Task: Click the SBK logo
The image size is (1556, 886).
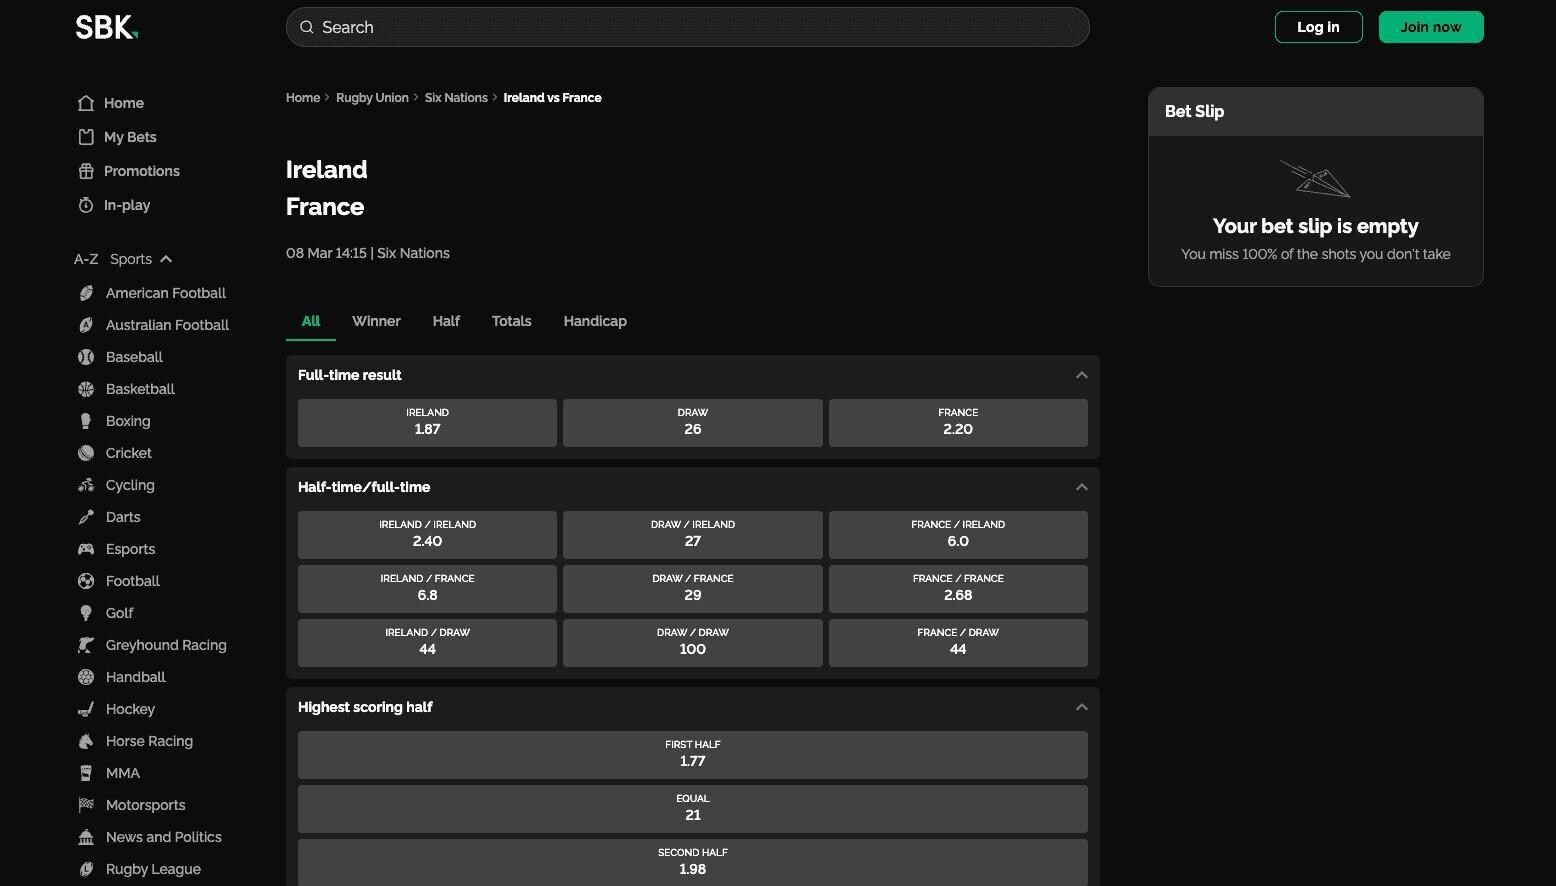Action: 106,27
